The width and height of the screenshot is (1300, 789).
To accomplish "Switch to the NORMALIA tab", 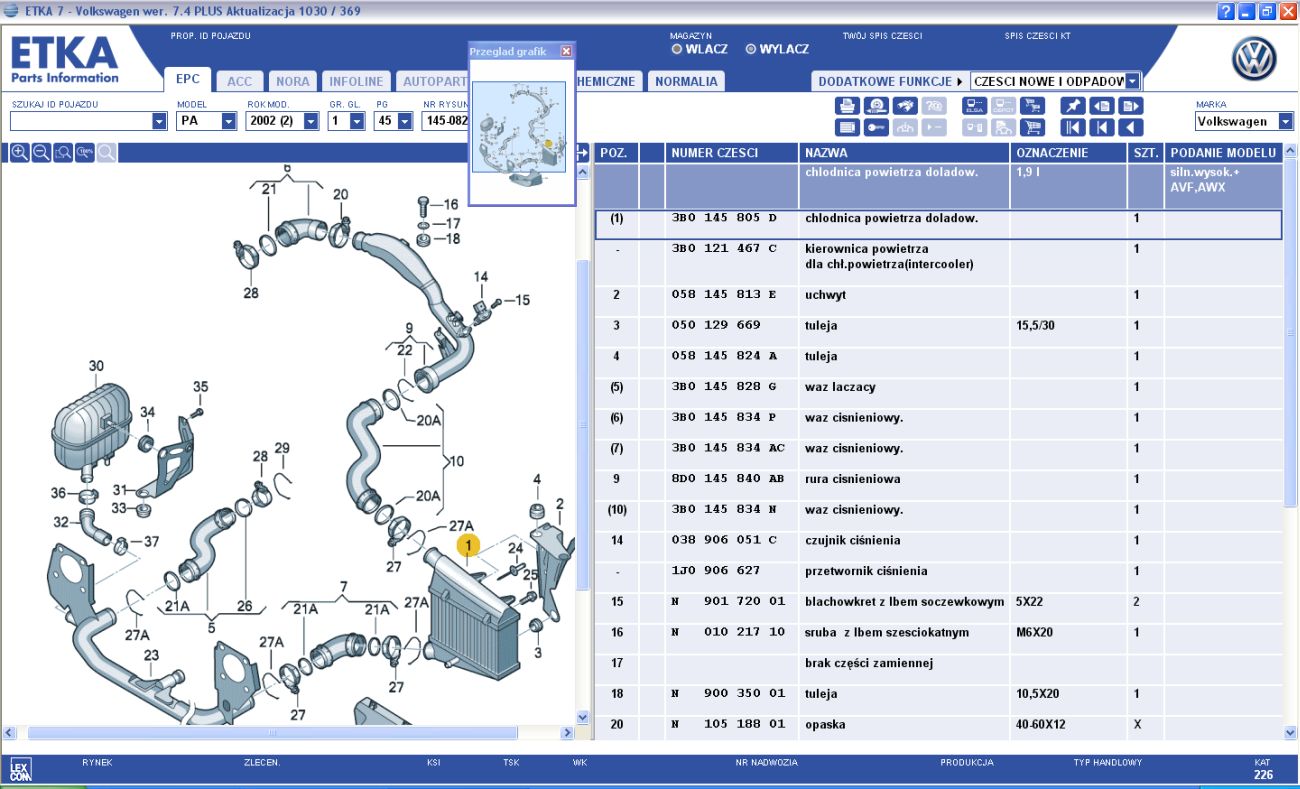I will point(686,81).
